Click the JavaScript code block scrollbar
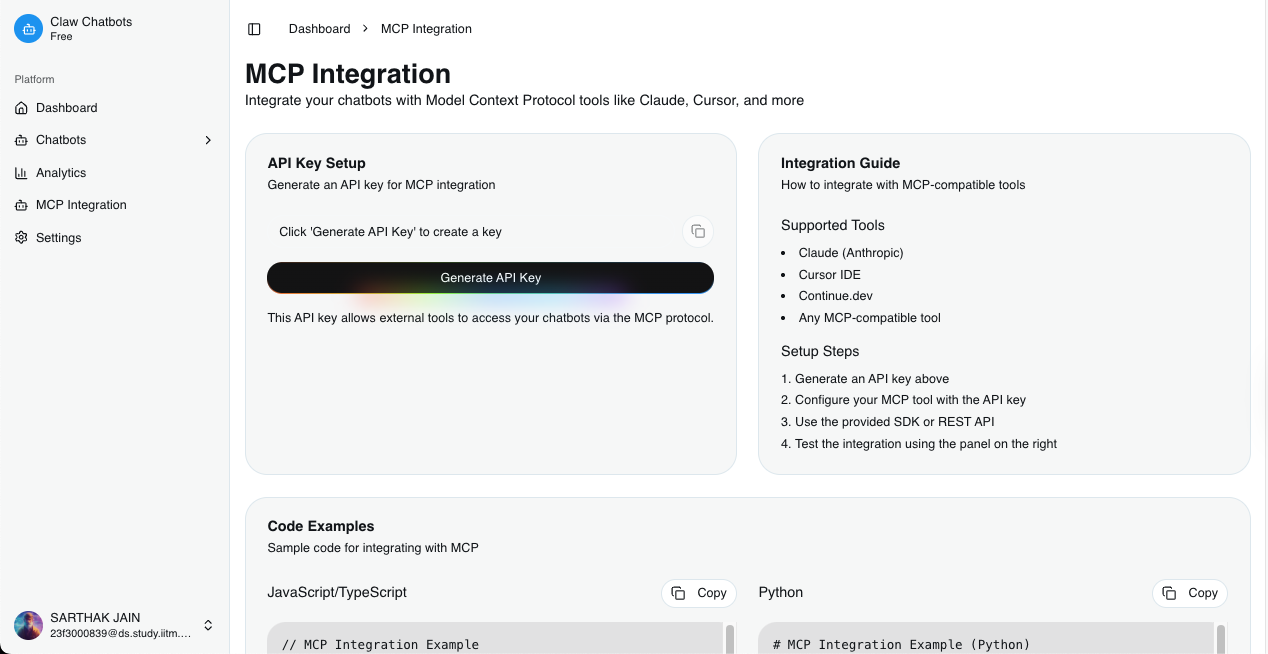Viewport: 1268px width, 654px height. pos(729,638)
